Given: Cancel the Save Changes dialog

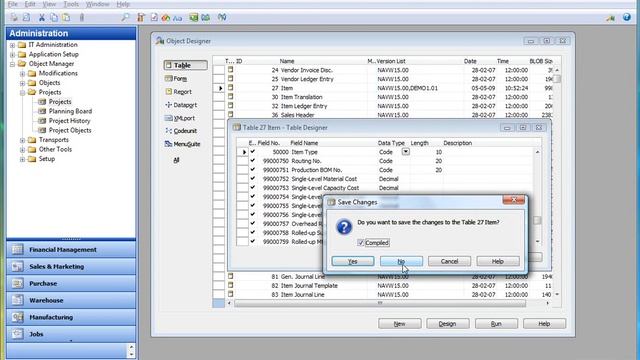Looking at the screenshot, I should pos(449,261).
